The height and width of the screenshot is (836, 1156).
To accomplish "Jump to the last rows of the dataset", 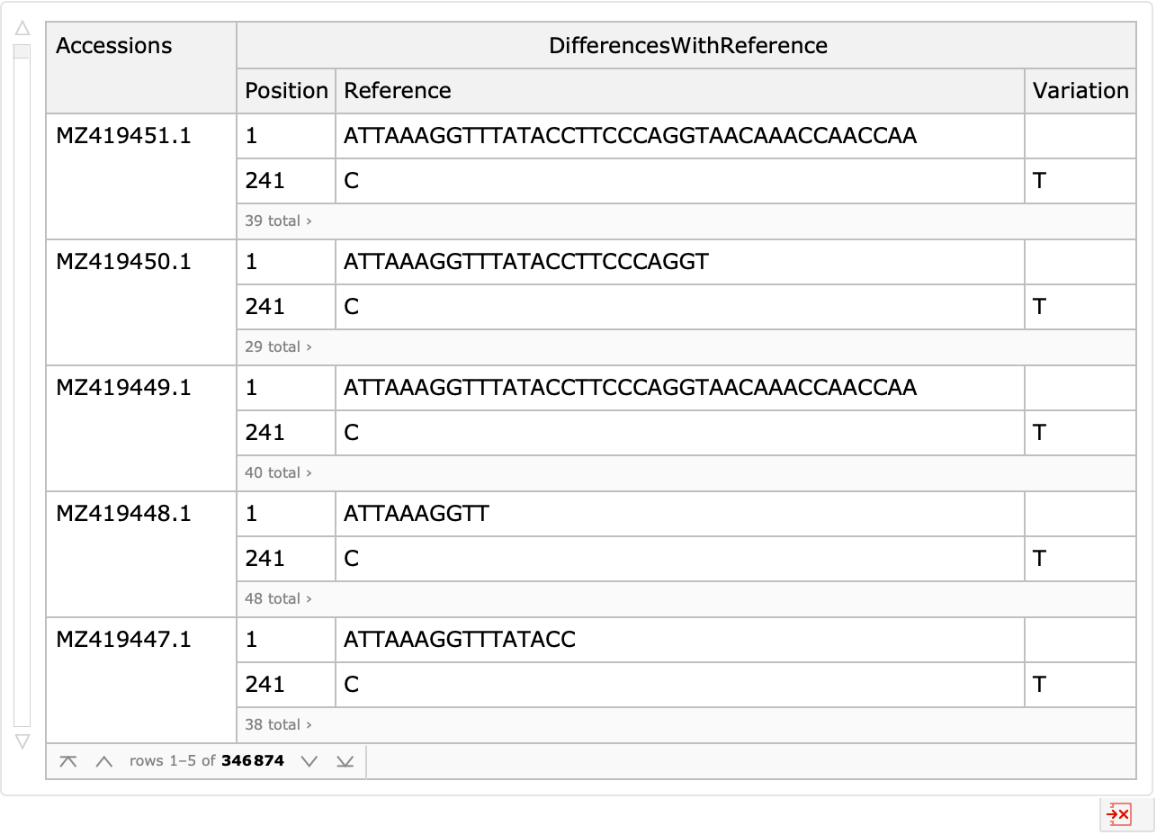I will 345,762.
